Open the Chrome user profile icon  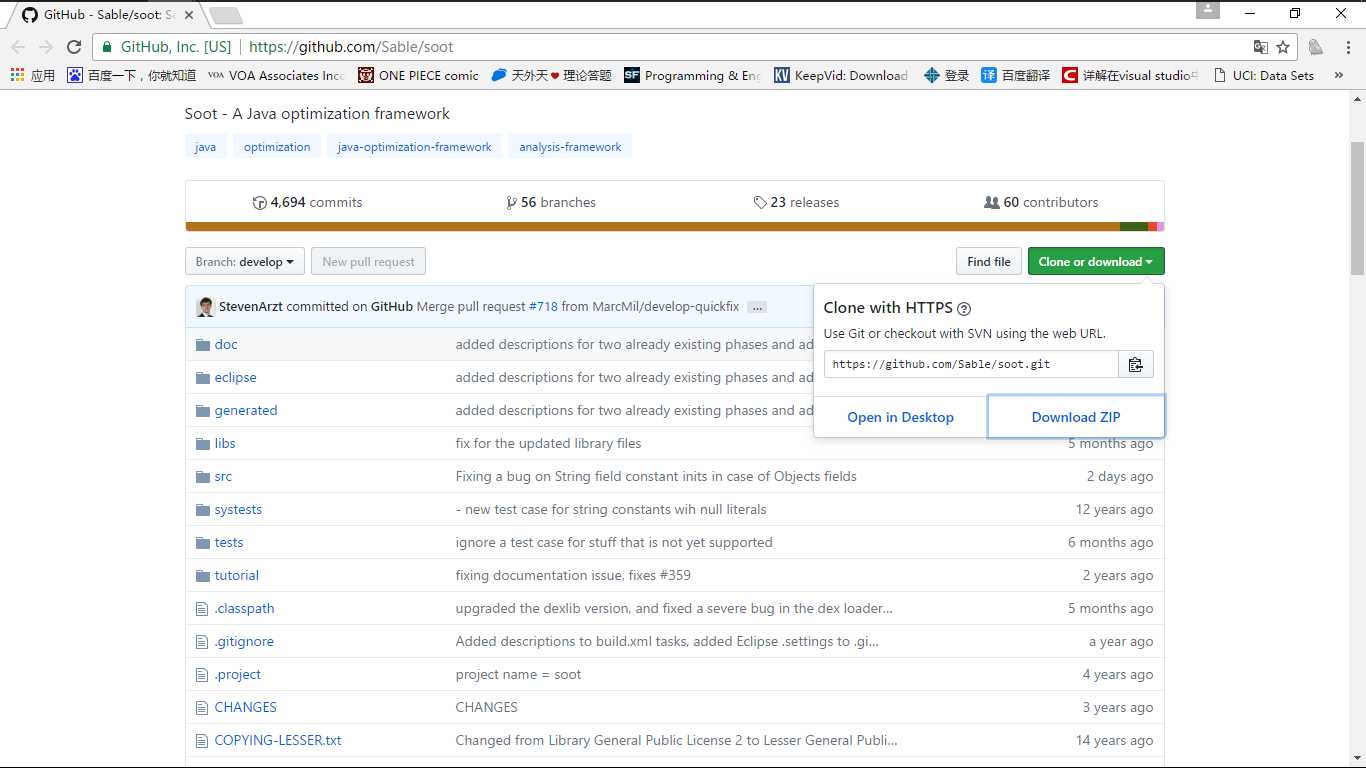[1208, 10]
